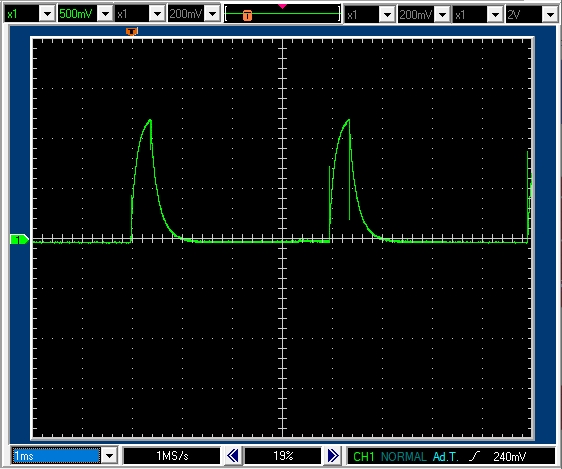Click the CH1 trigger source label

[x=363, y=456]
